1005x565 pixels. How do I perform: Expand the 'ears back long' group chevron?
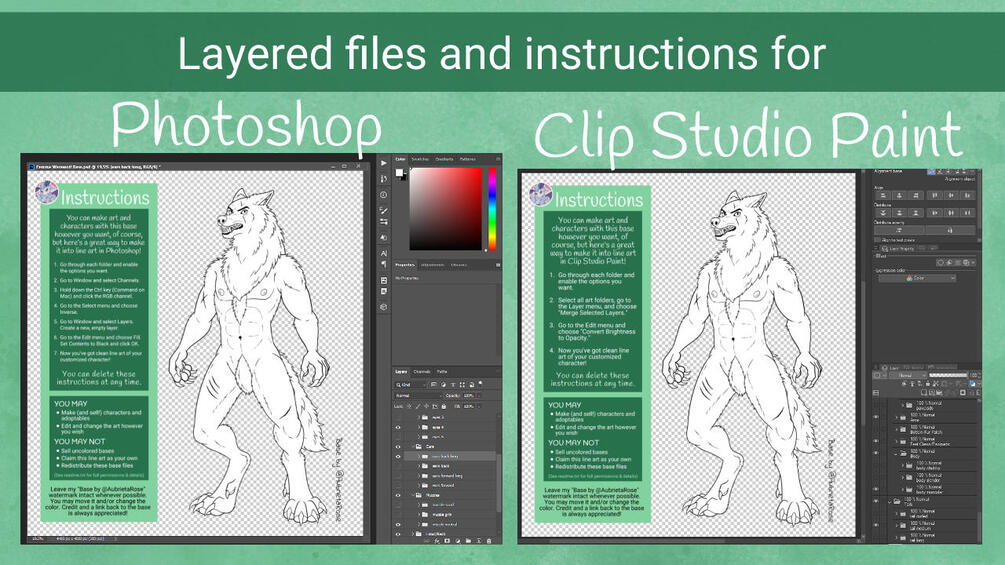pyautogui.click(x=419, y=457)
